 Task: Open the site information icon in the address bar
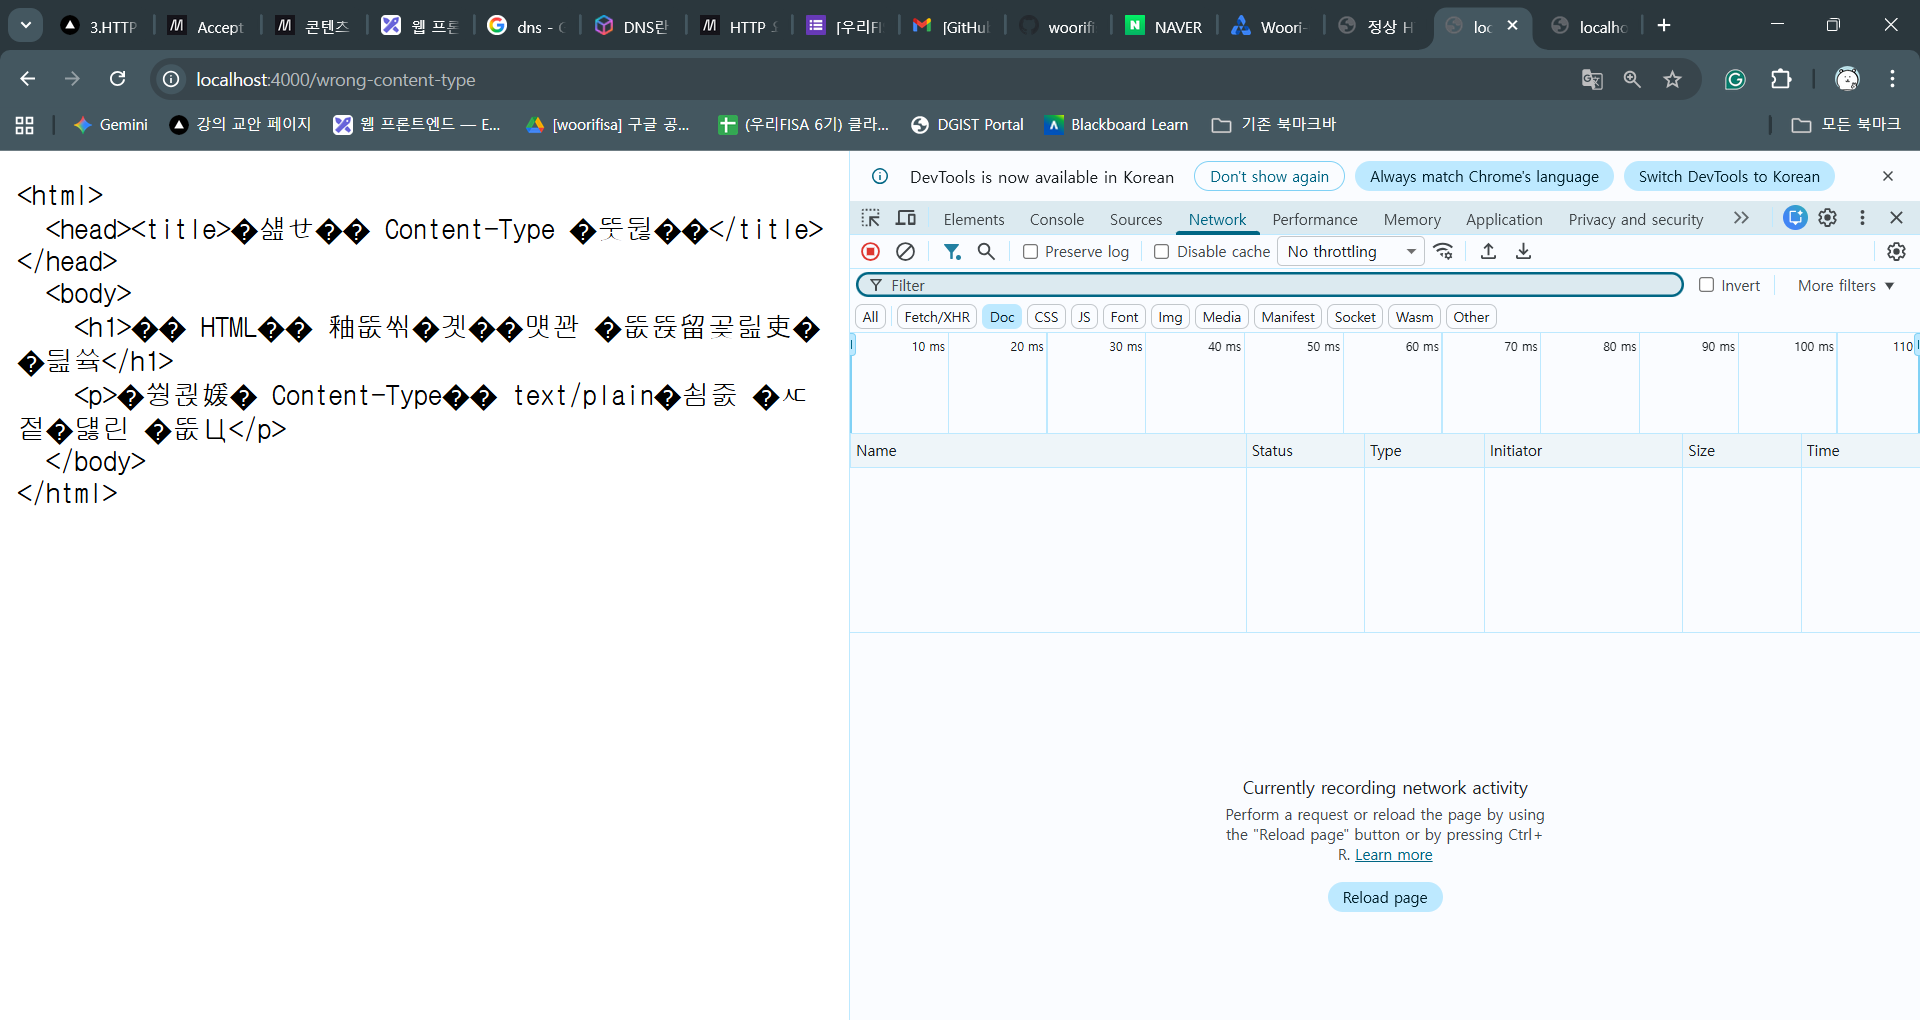[x=171, y=79]
